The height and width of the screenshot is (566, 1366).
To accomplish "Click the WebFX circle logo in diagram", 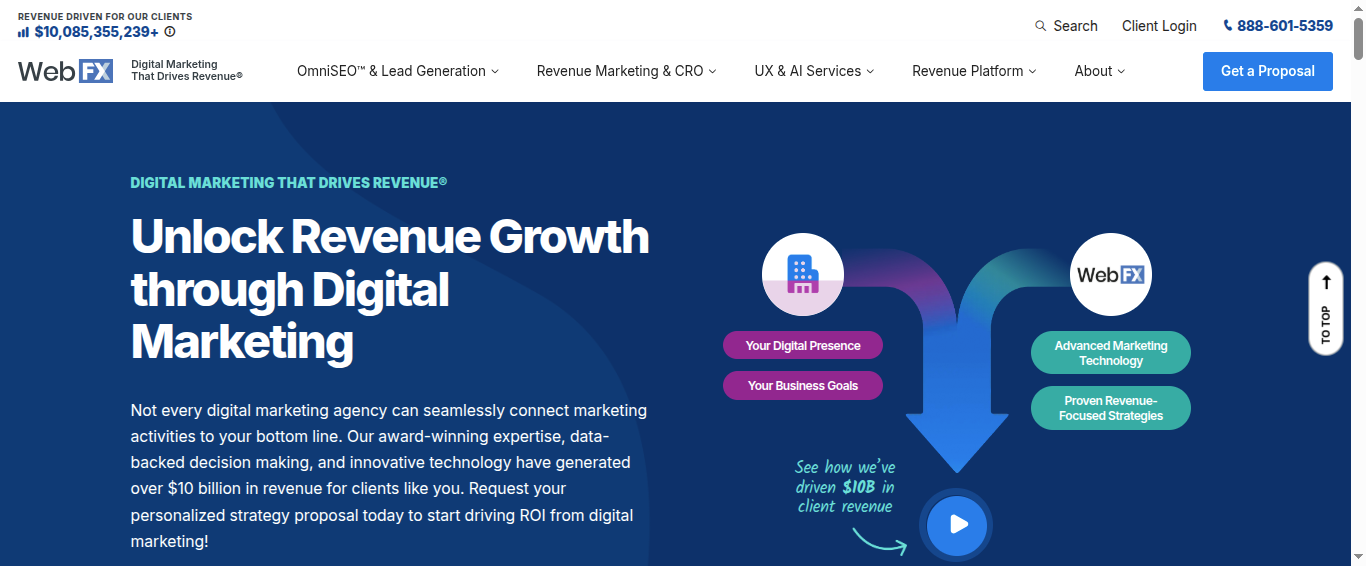I will point(1110,274).
